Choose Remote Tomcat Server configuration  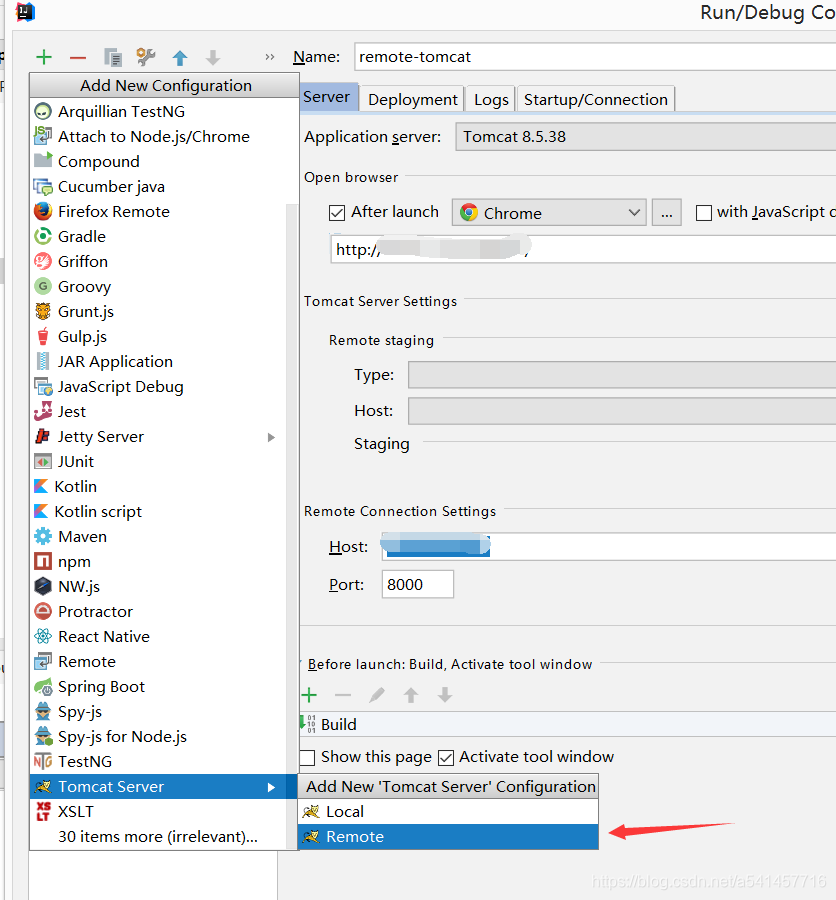pos(448,837)
